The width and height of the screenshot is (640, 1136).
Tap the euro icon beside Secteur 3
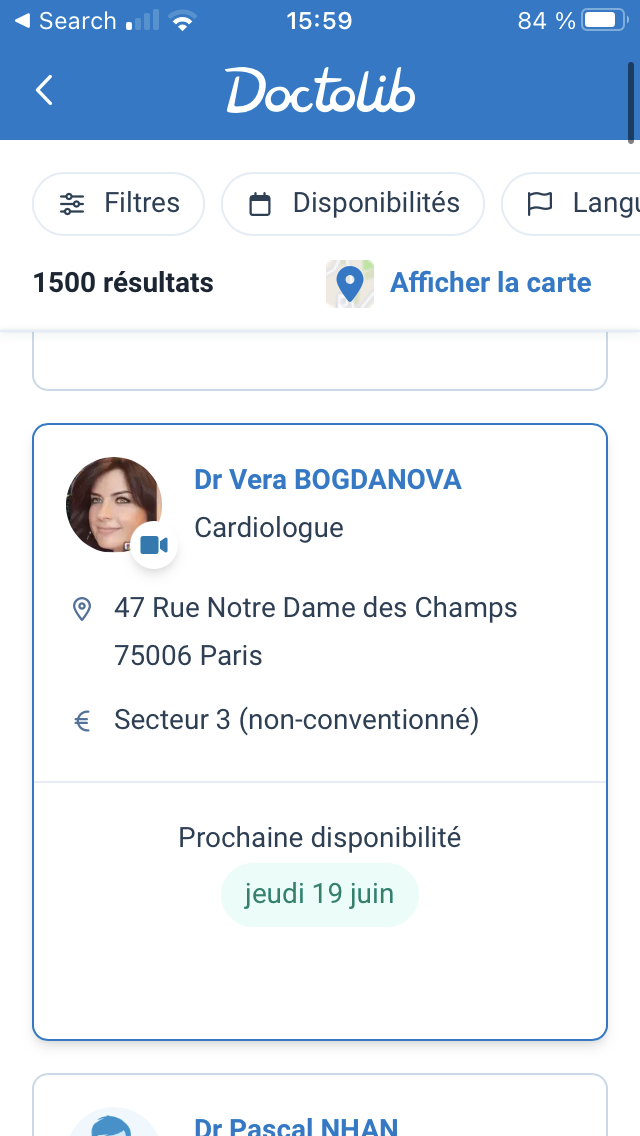pos(83,720)
